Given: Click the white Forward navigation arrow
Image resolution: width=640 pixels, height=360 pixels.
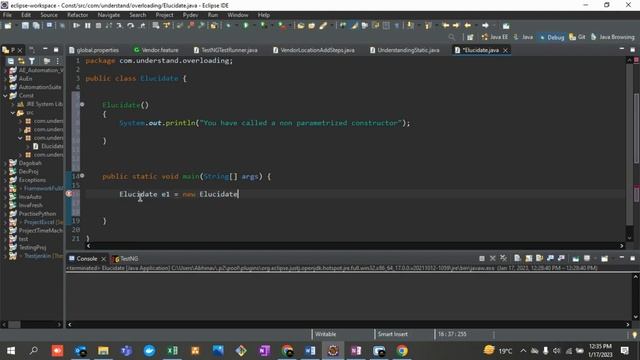Looking at the screenshot, I should (x=485, y=25).
